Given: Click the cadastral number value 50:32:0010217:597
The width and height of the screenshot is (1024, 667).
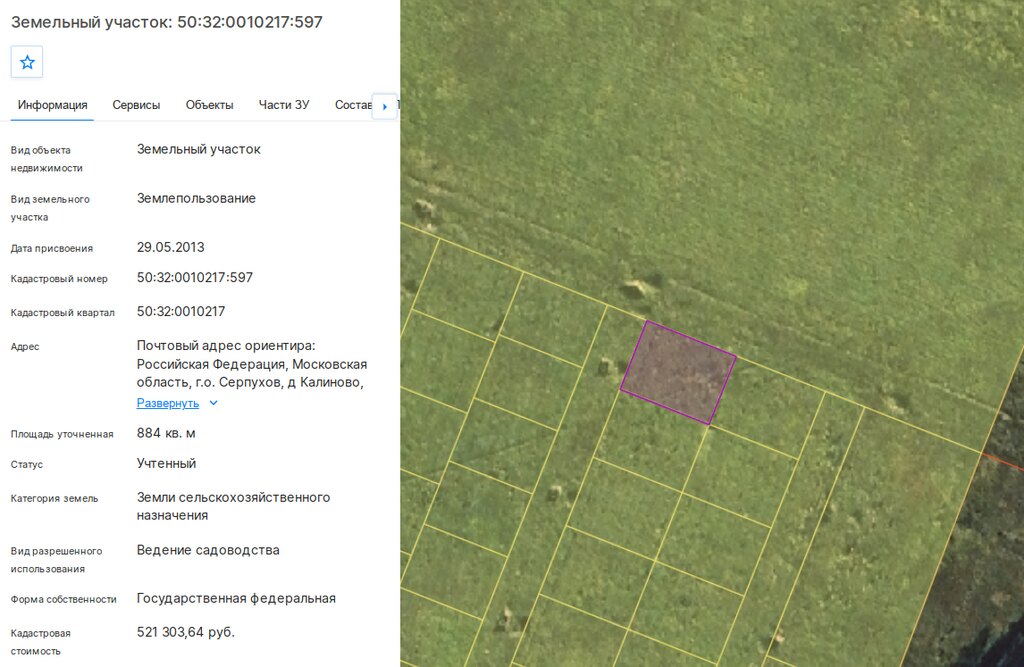Looking at the screenshot, I should pyautogui.click(x=195, y=278).
